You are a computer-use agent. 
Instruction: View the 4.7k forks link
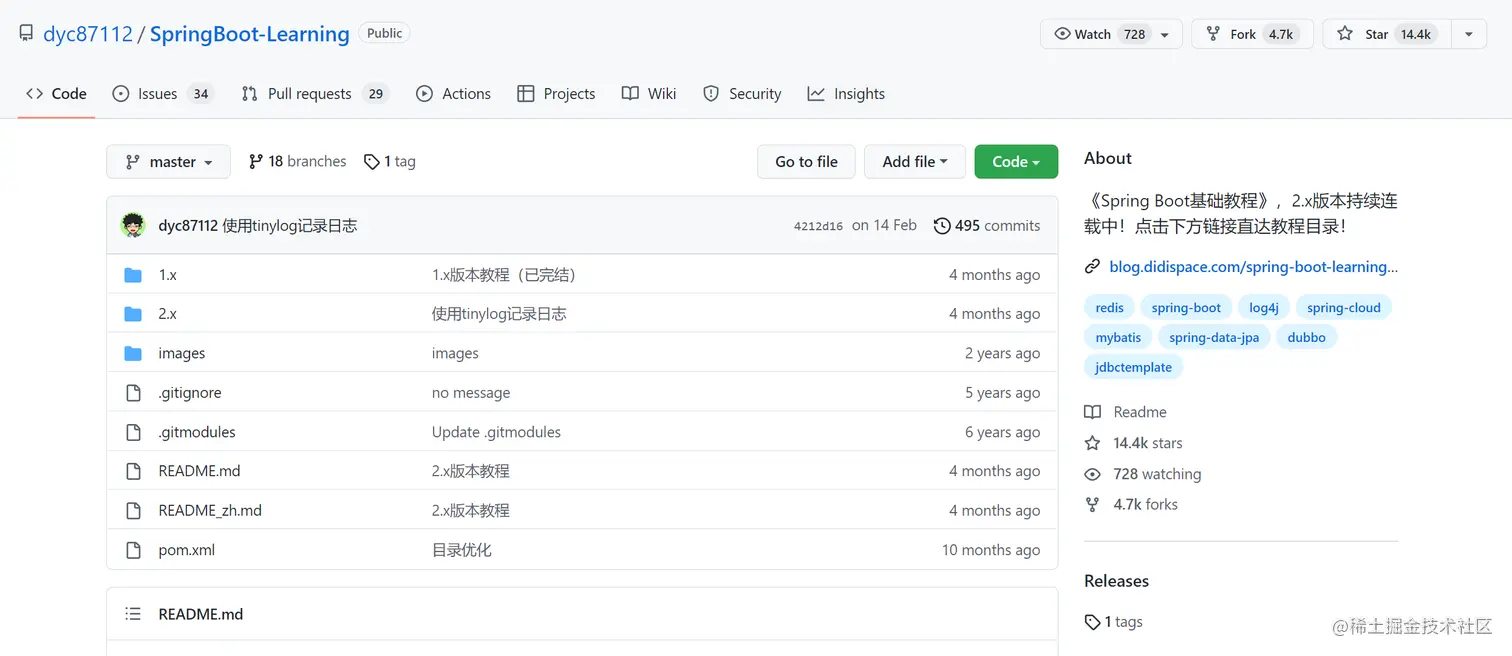point(1132,504)
